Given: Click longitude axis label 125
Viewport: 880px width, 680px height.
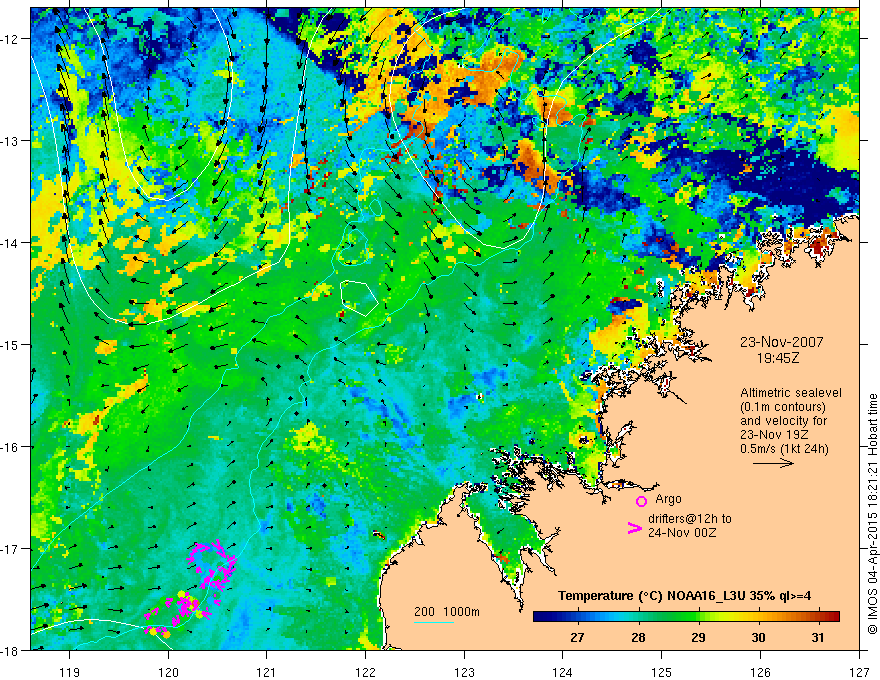Looking at the screenshot, I should 662,672.
